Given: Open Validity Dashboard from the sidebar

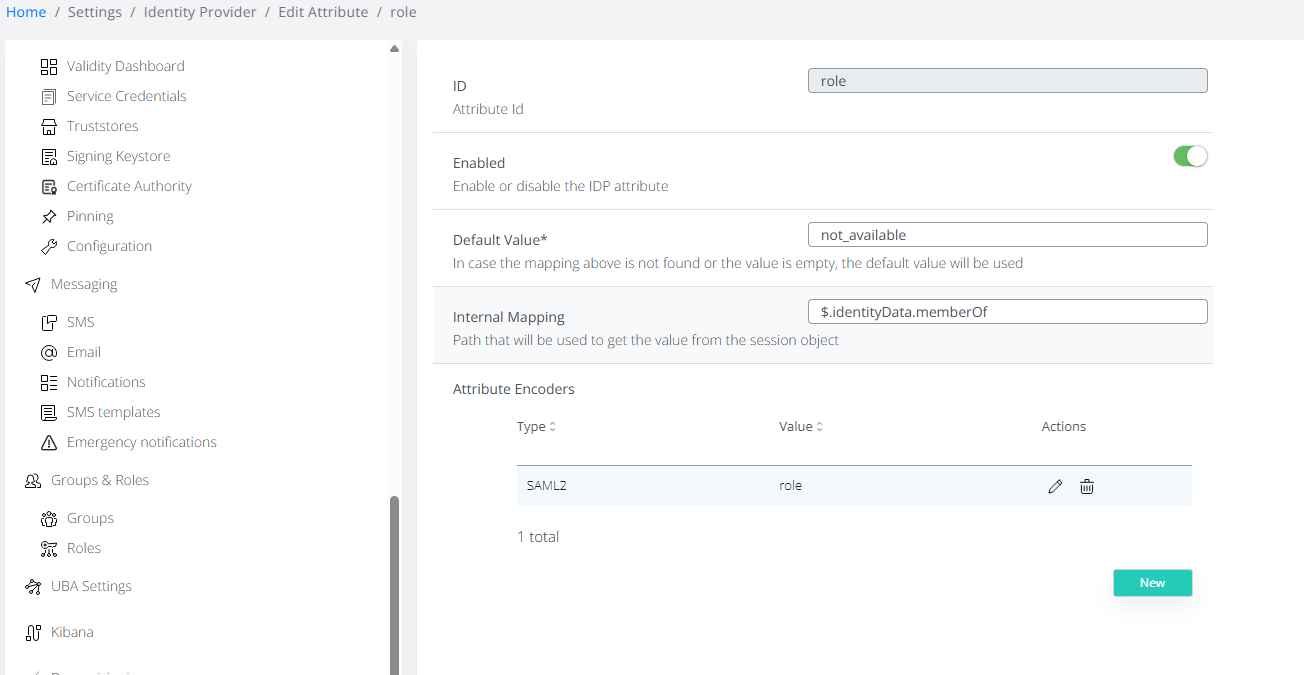Looking at the screenshot, I should tap(125, 66).
